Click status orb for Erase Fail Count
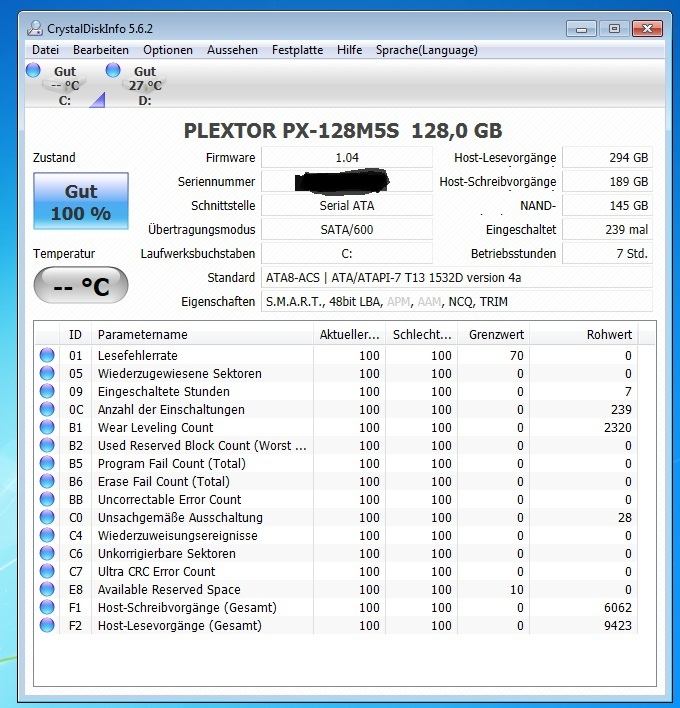This screenshot has height=708, width=680. [x=47, y=481]
